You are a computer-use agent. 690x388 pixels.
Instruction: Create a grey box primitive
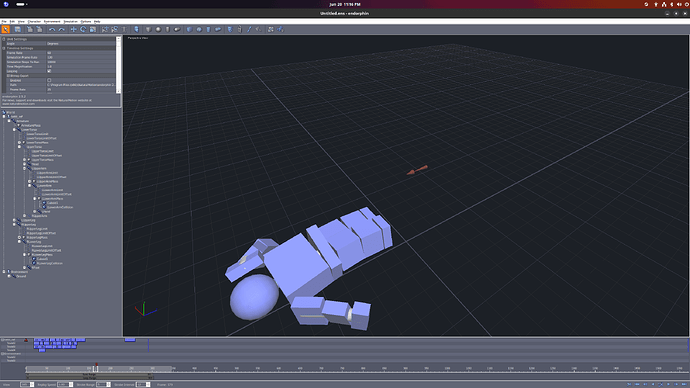pyautogui.click(x=148, y=29)
